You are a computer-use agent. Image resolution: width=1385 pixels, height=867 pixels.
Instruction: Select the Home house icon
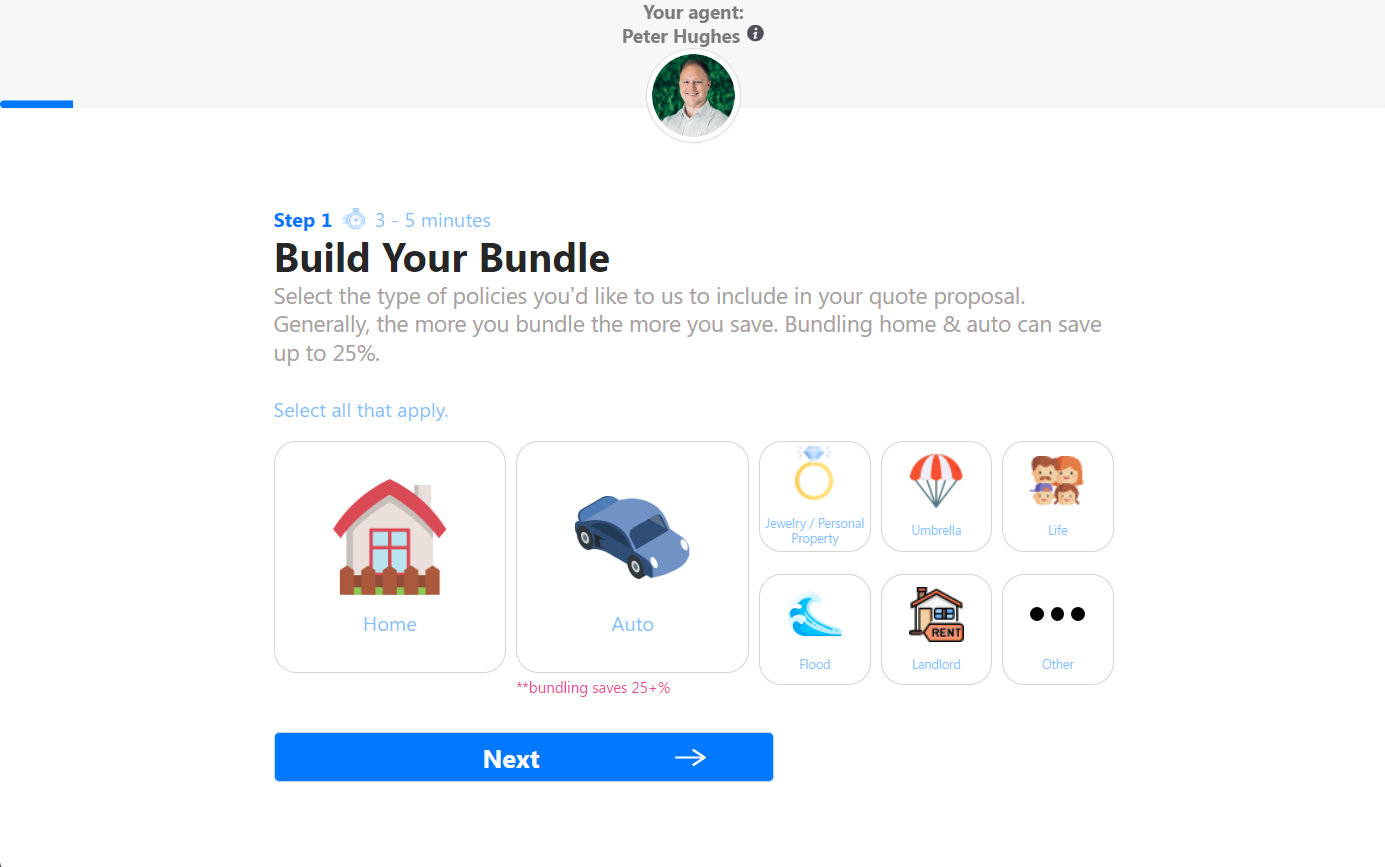click(390, 537)
